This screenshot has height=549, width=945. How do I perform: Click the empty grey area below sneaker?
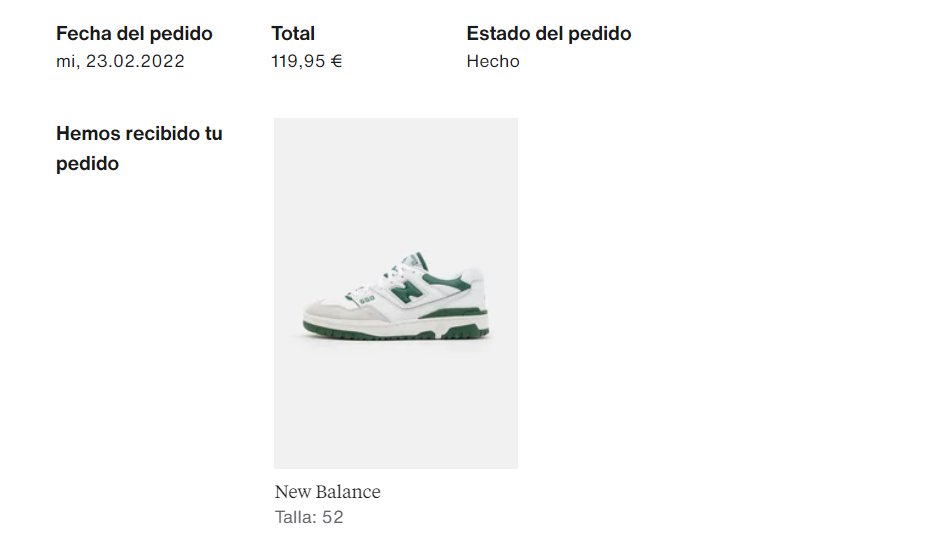pos(395,410)
